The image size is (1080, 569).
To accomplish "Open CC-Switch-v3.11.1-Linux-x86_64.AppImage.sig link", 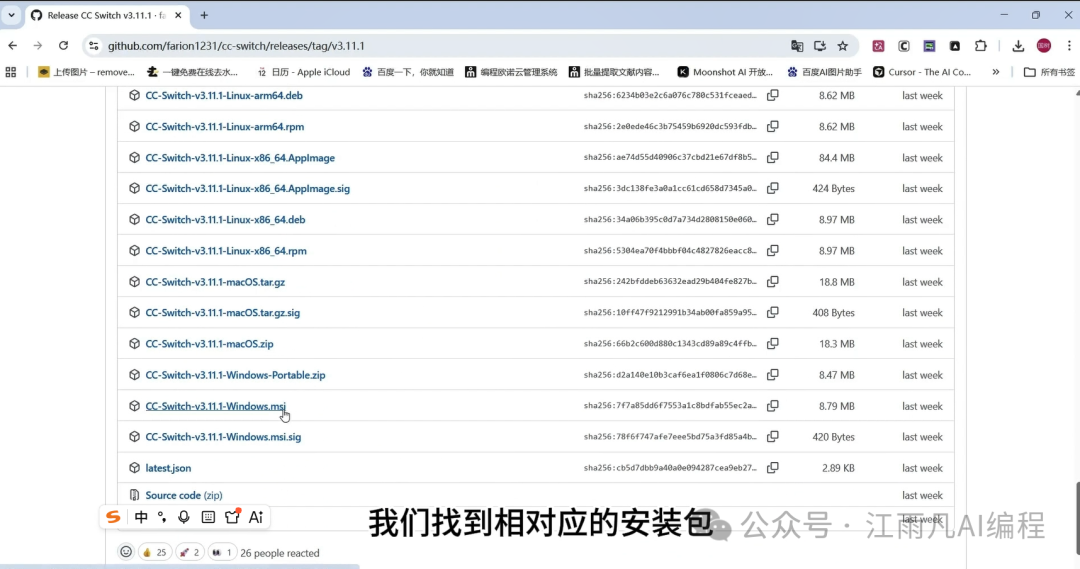I will coord(247,188).
